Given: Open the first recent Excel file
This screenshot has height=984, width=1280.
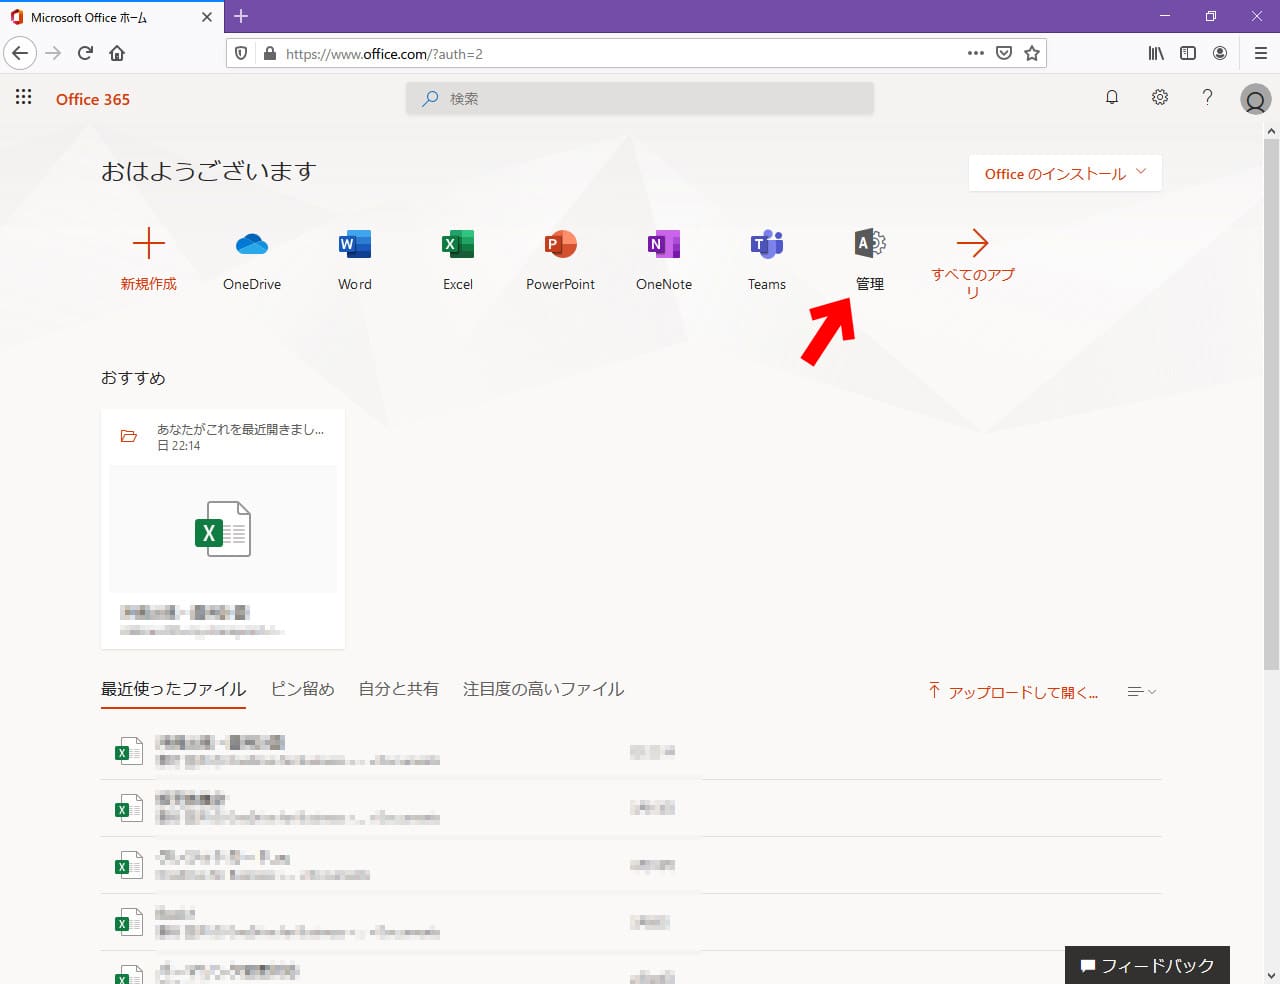Looking at the screenshot, I should [631, 752].
